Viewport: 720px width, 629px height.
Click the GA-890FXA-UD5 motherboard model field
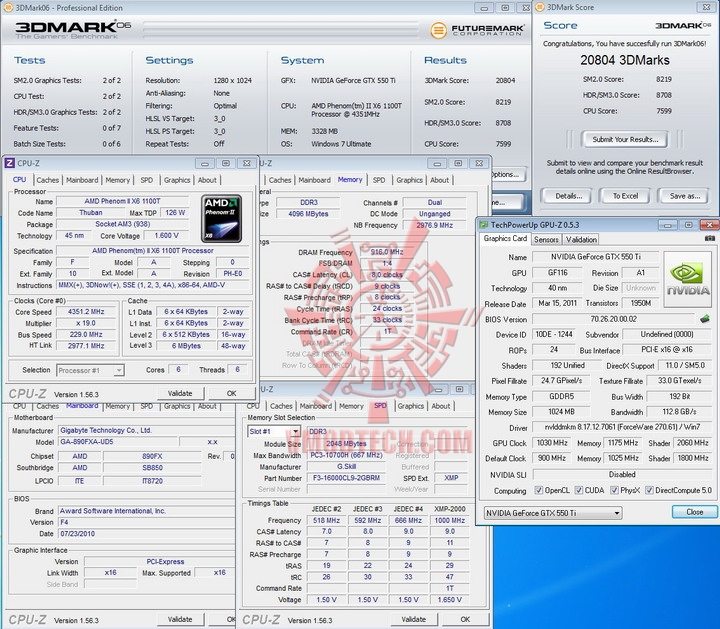[118, 442]
